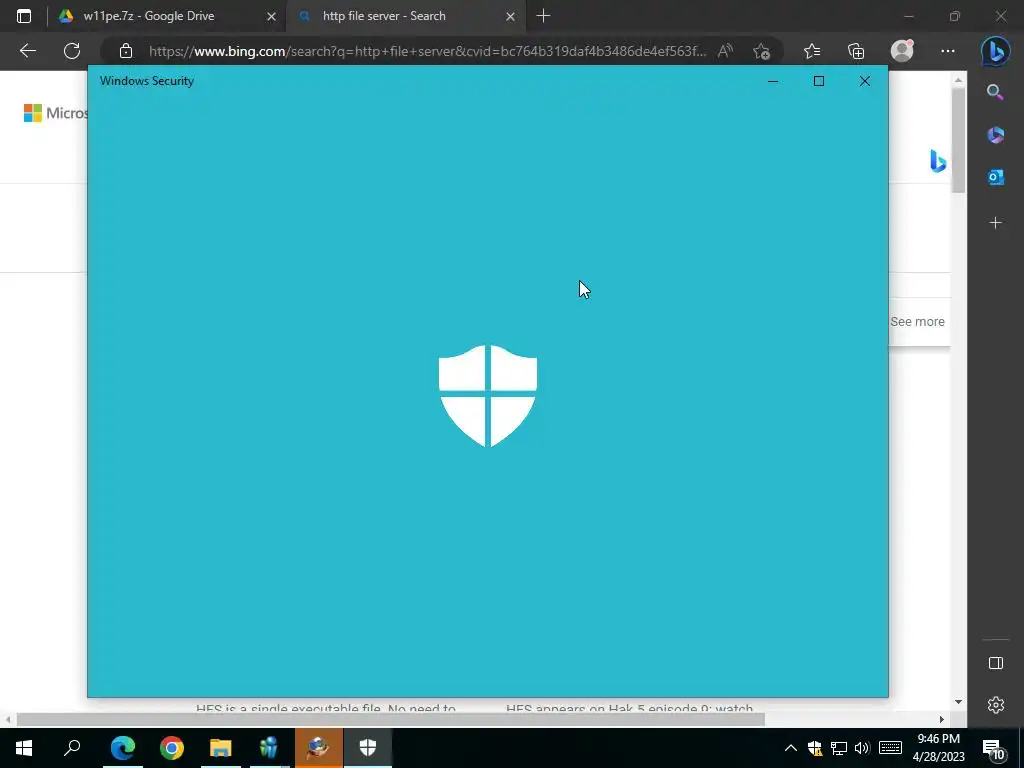This screenshot has width=1024, height=768.
Task: Open volume control tray icon
Action: 862,748
